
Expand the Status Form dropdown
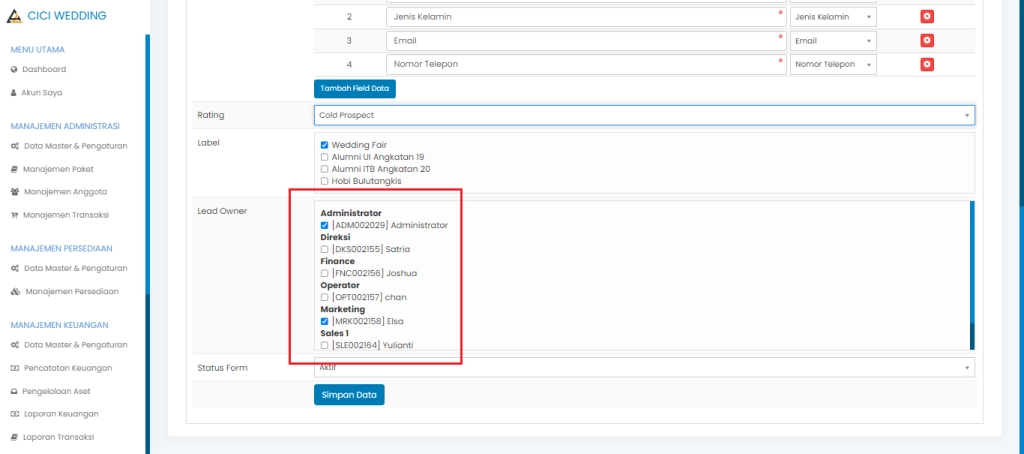click(x=644, y=367)
